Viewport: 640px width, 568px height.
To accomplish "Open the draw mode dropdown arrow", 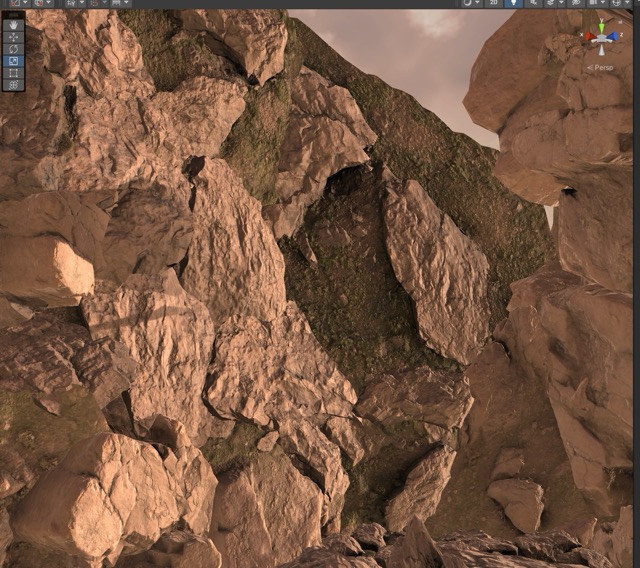I will click(477, 2).
